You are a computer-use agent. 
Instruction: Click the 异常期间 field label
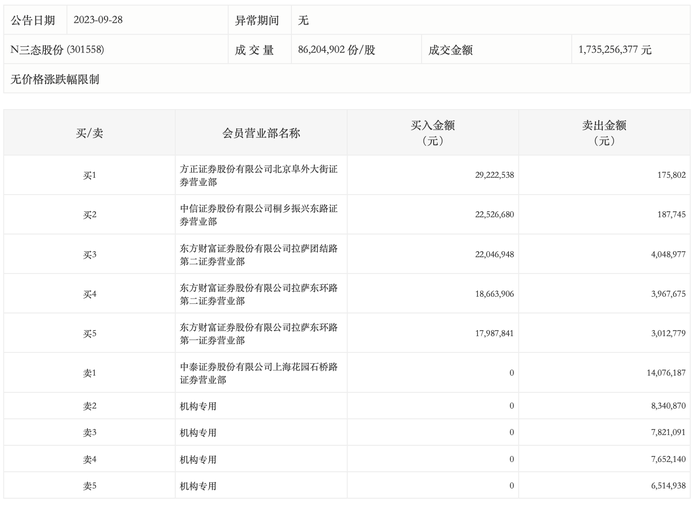click(257, 21)
